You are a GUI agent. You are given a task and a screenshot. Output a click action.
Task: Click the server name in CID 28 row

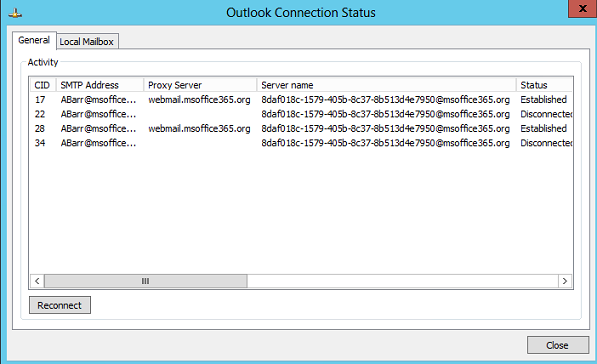(x=385, y=129)
